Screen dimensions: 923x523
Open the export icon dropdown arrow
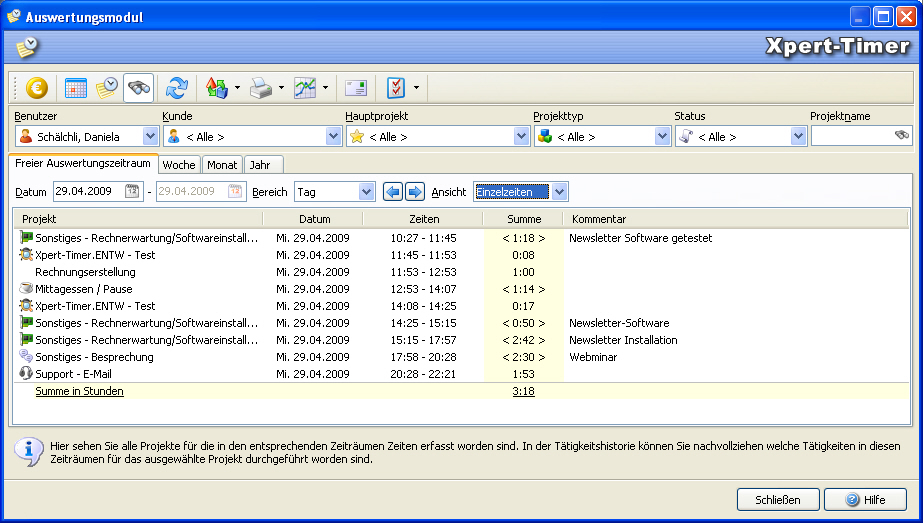(237, 88)
